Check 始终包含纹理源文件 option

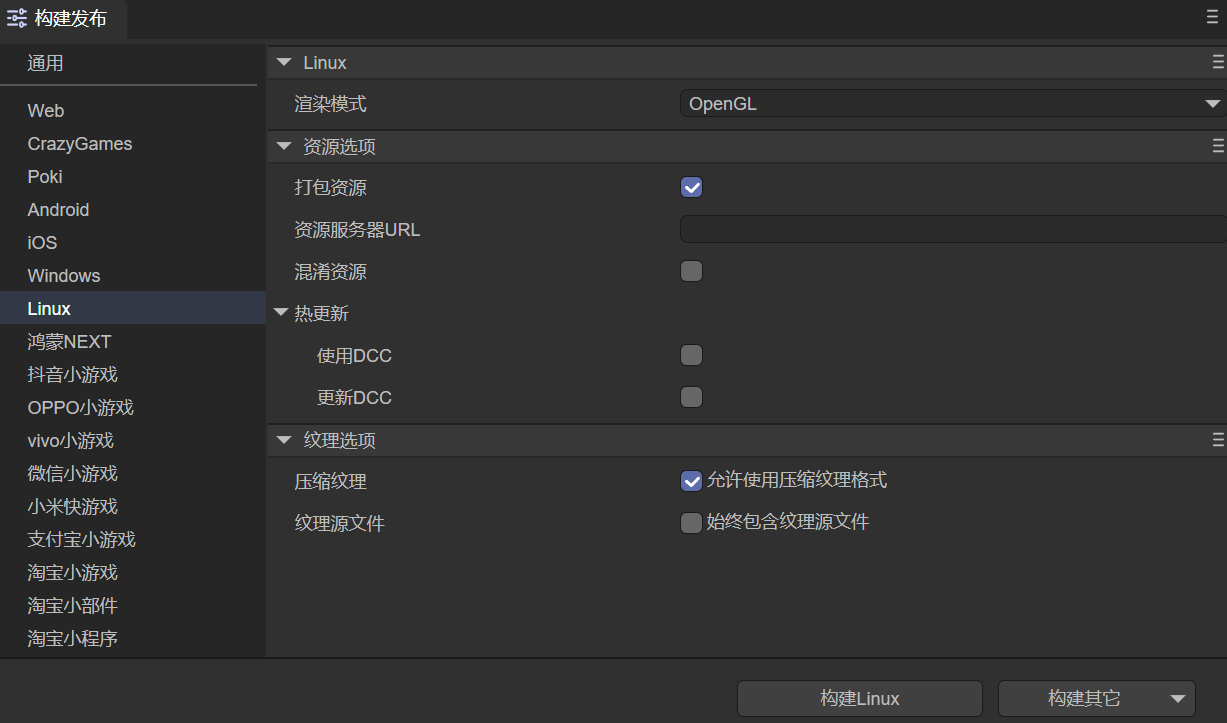pyautogui.click(x=691, y=523)
